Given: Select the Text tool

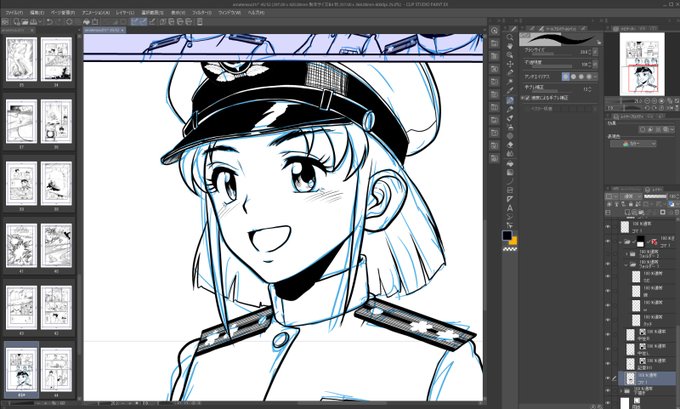Looking at the screenshot, I should click(x=510, y=208).
